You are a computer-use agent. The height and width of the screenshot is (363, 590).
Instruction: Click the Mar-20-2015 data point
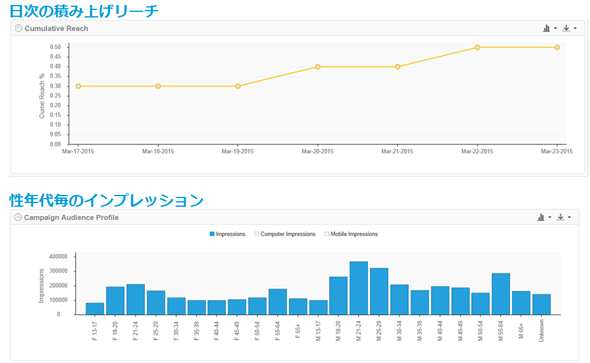pos(318,67)
